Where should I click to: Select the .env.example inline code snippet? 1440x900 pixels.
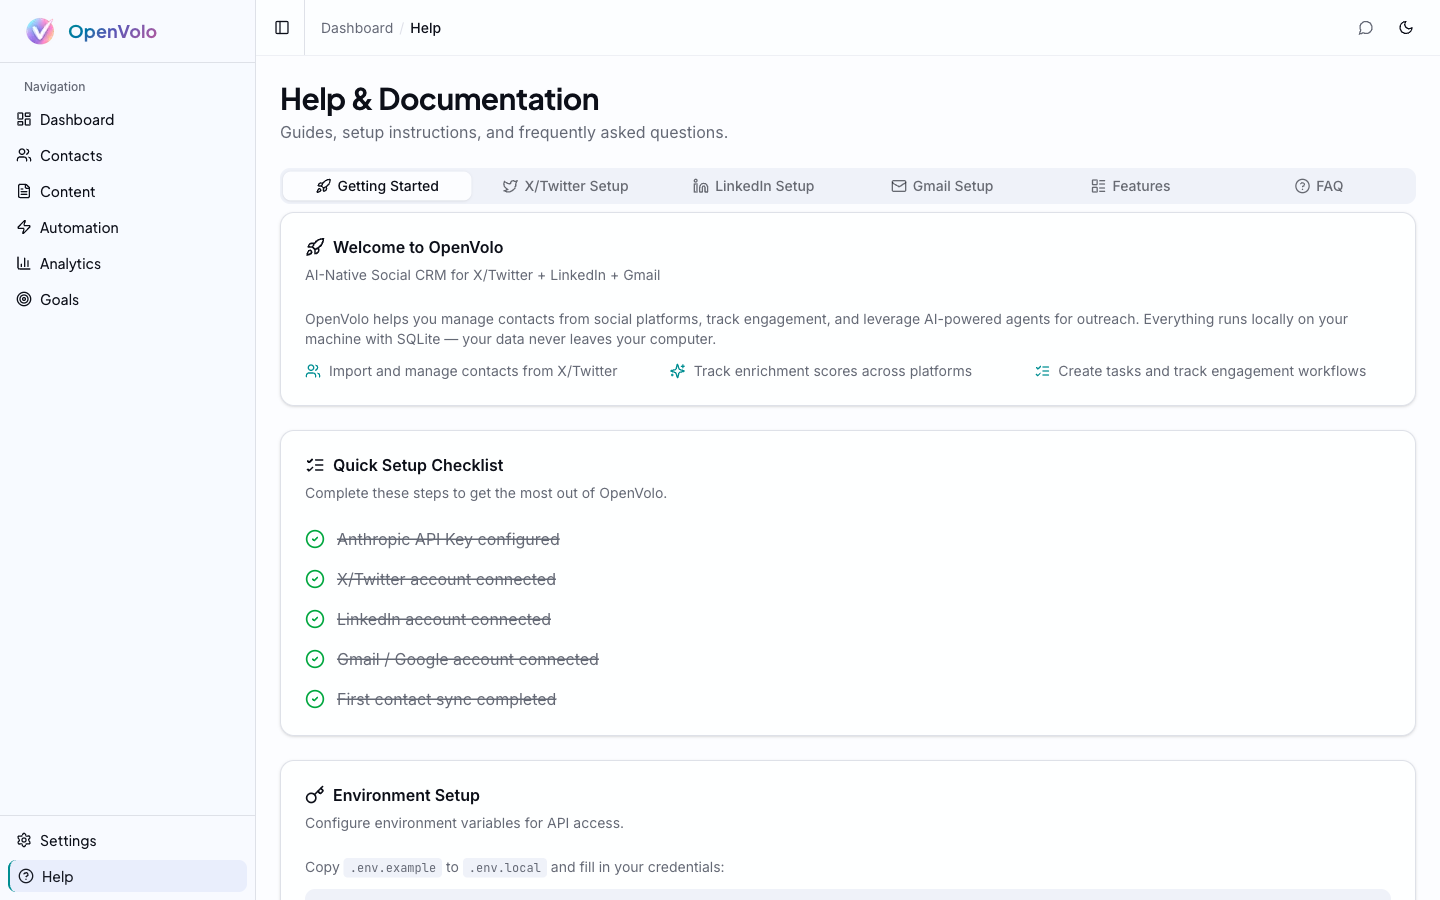click(x=392, y=867)
